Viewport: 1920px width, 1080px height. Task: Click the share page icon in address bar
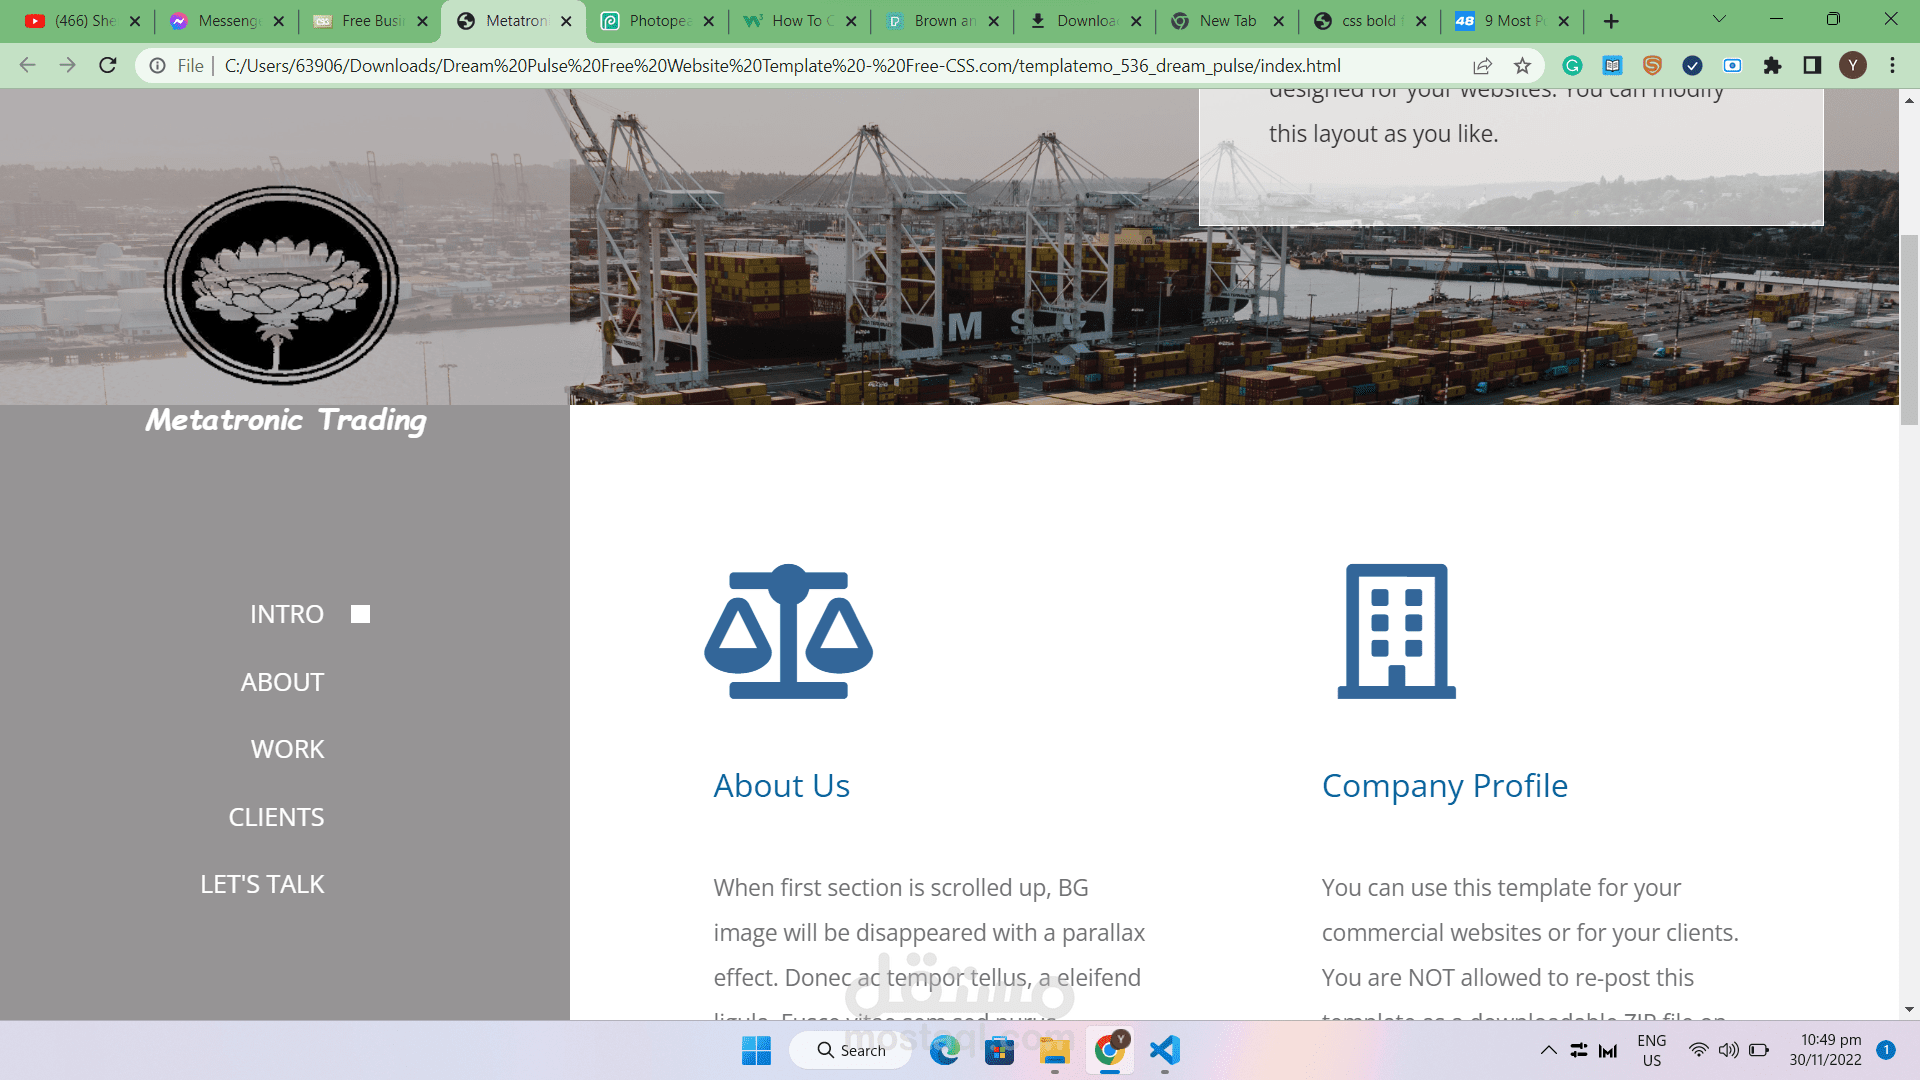point(1482,66)
